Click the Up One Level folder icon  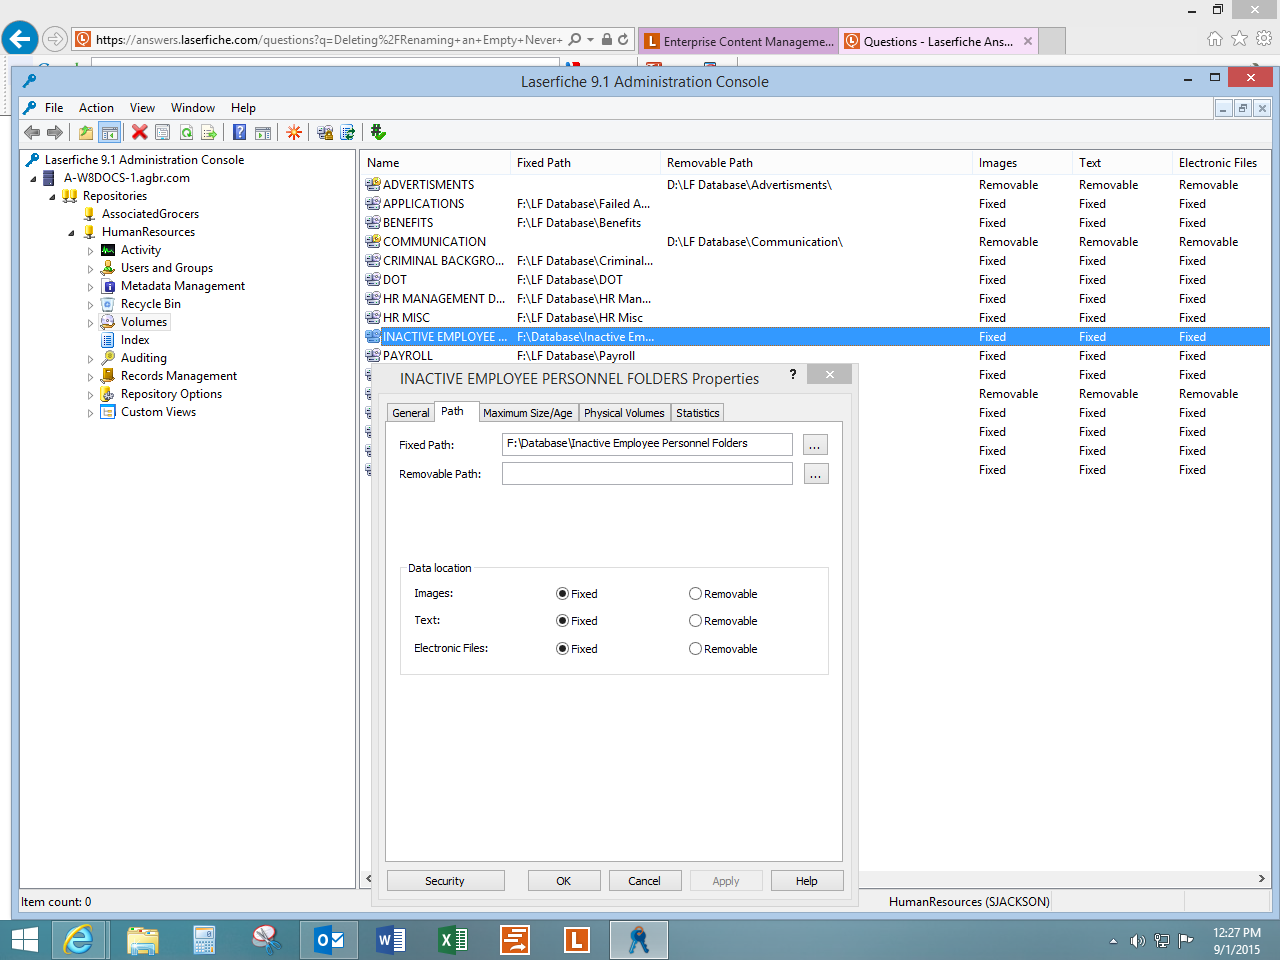click(86, 132)
